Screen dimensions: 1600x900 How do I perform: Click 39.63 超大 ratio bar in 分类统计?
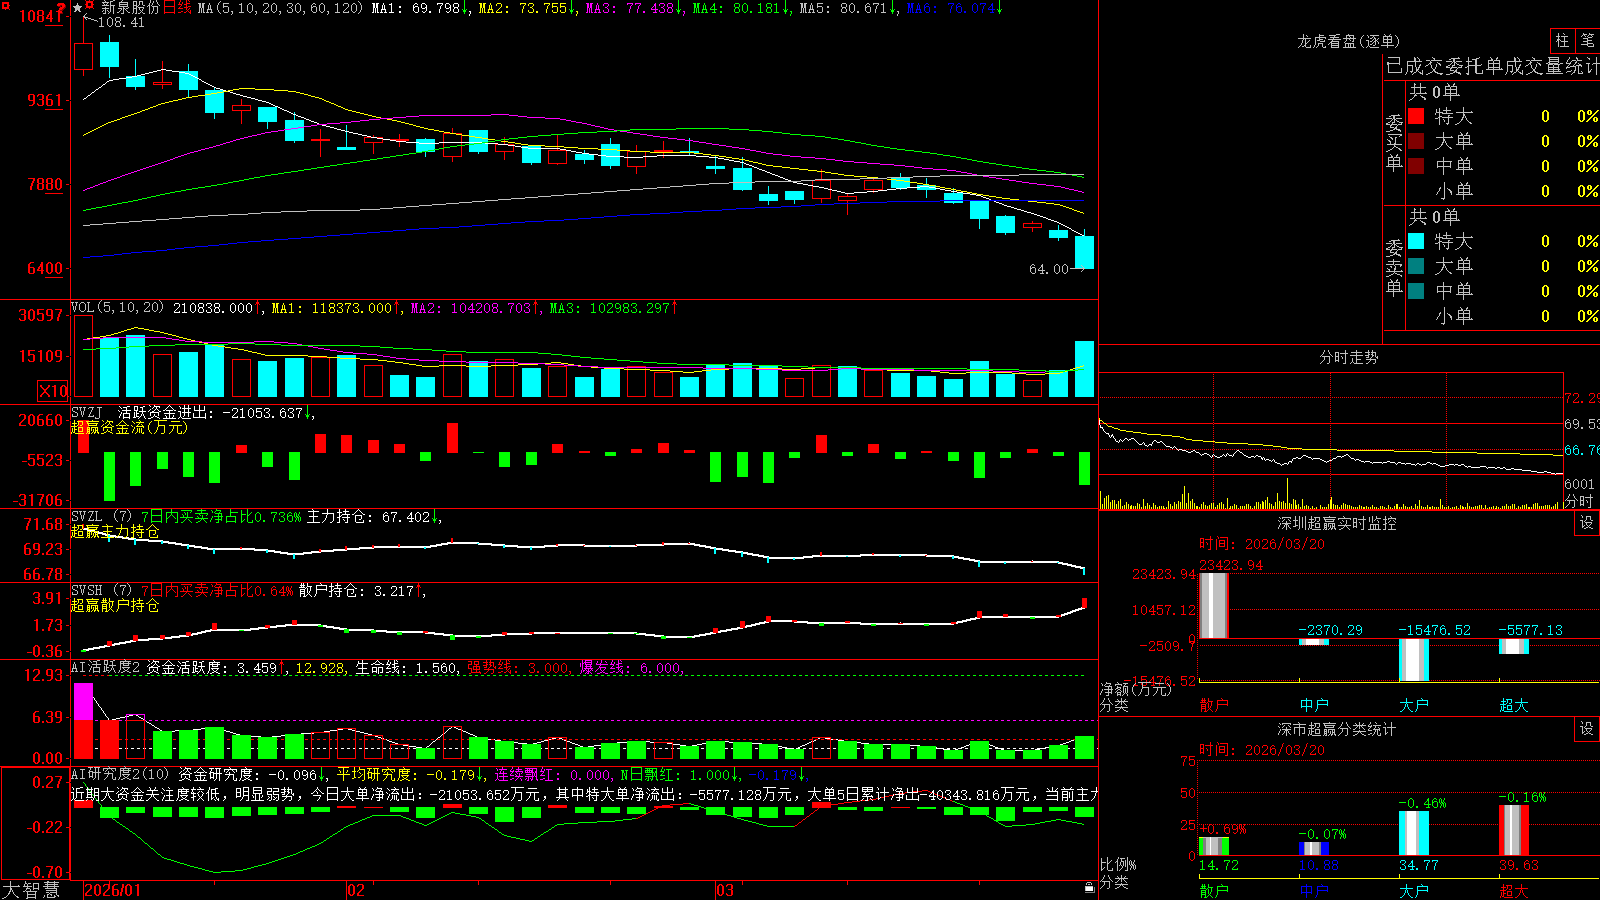pyautogui.click(x=1514, y=830)
